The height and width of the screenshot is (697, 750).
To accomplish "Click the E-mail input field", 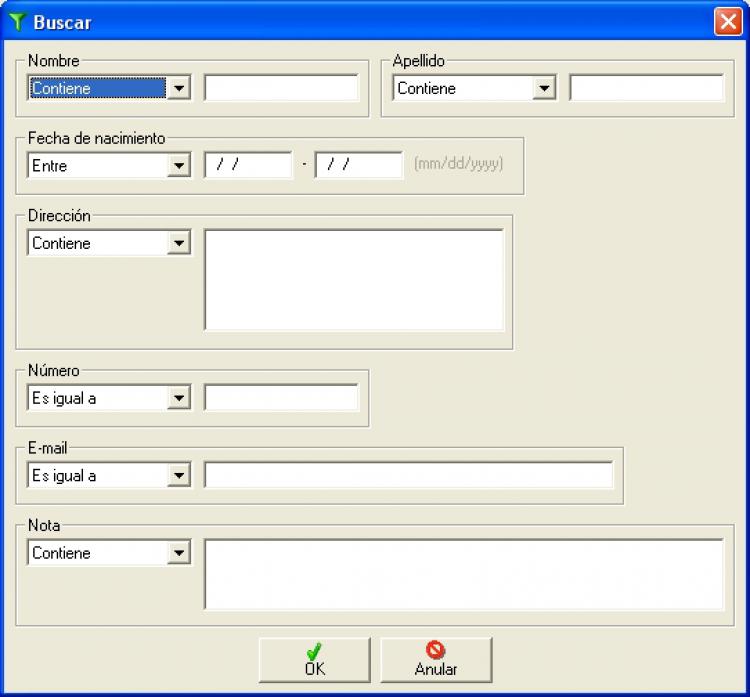I will click(x=409, y=475).
